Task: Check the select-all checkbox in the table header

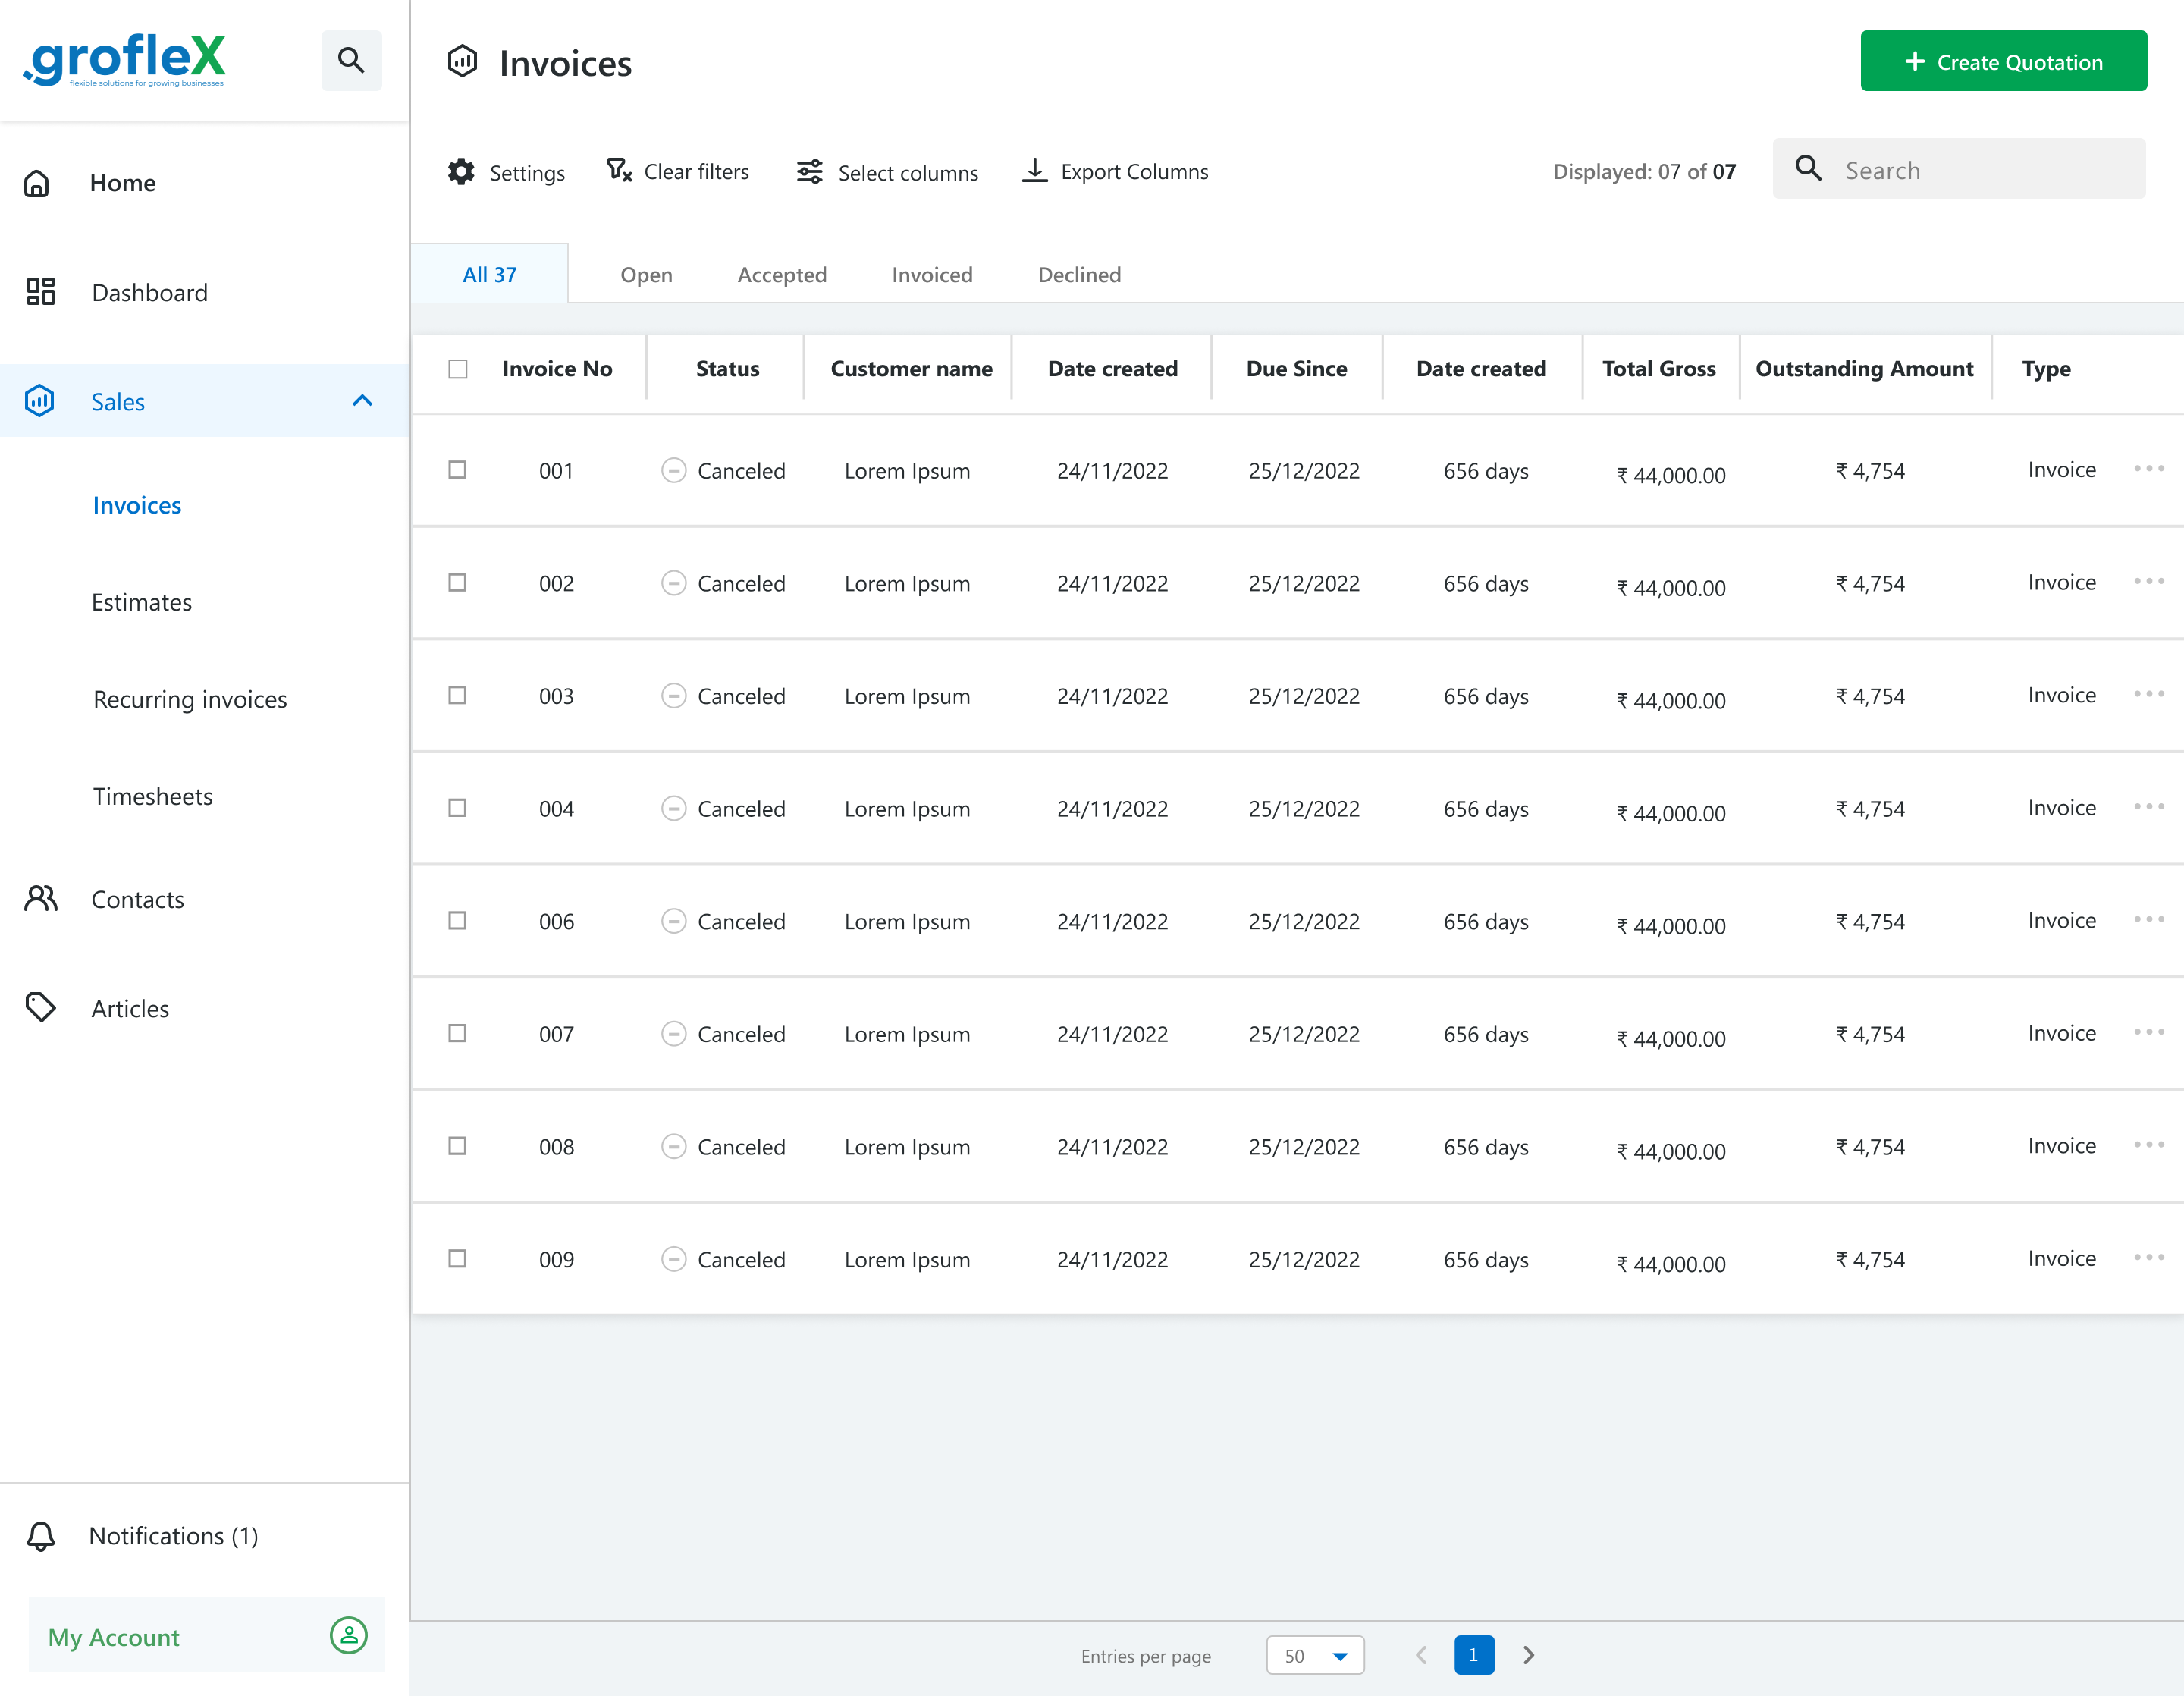Action: pyautogui.click(x=457, y=368)
